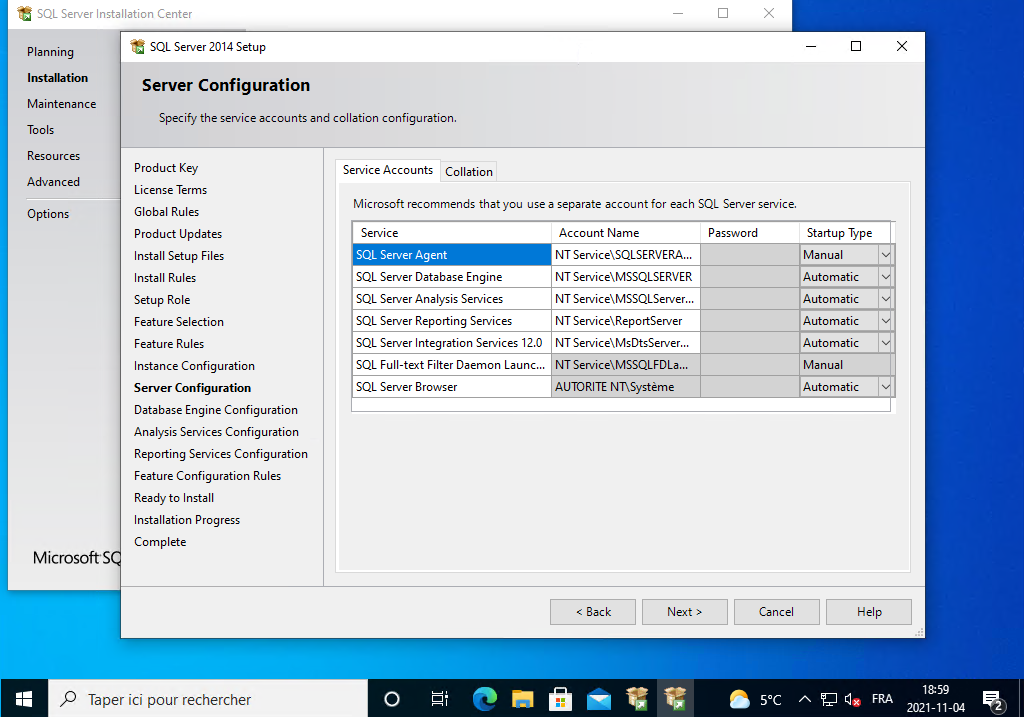Launch Microsoft Store from the taskbar
Viewport: 1024px width, 717px height.
[560, 699]
